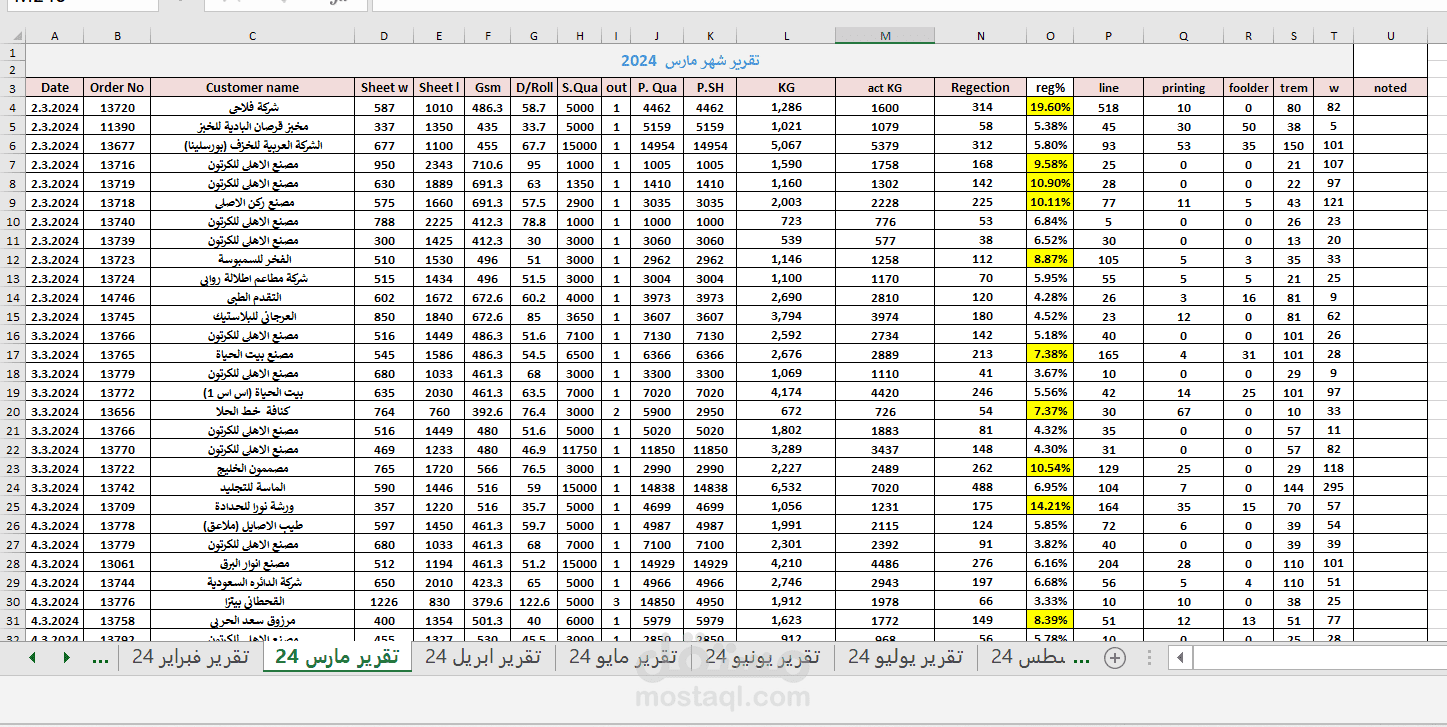The image size is (1447, 727).
Task: Select the Sheet w header cell
Action: point(385,88)
